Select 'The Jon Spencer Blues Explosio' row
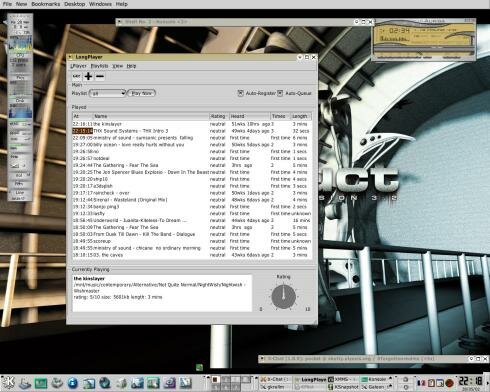The height and width of the screenshot is (392, 490). 192,172
